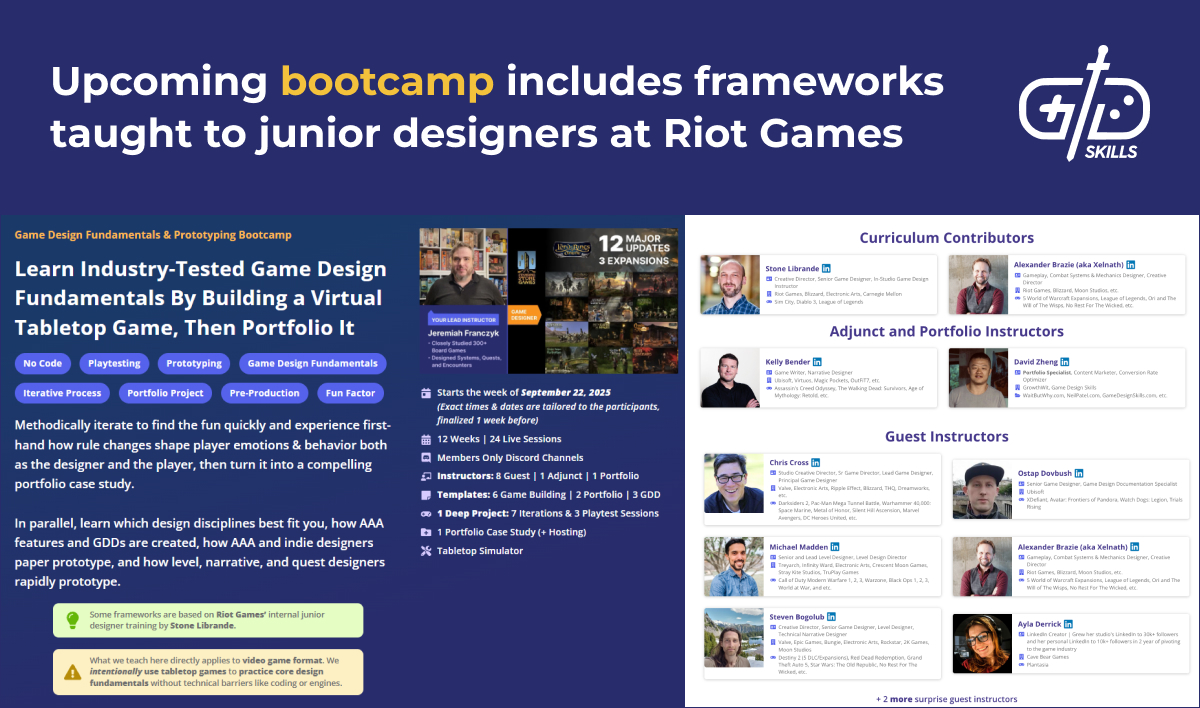Click the Discord icon beside Members Only
The image size is (1200, 708).
pos(427,458)
